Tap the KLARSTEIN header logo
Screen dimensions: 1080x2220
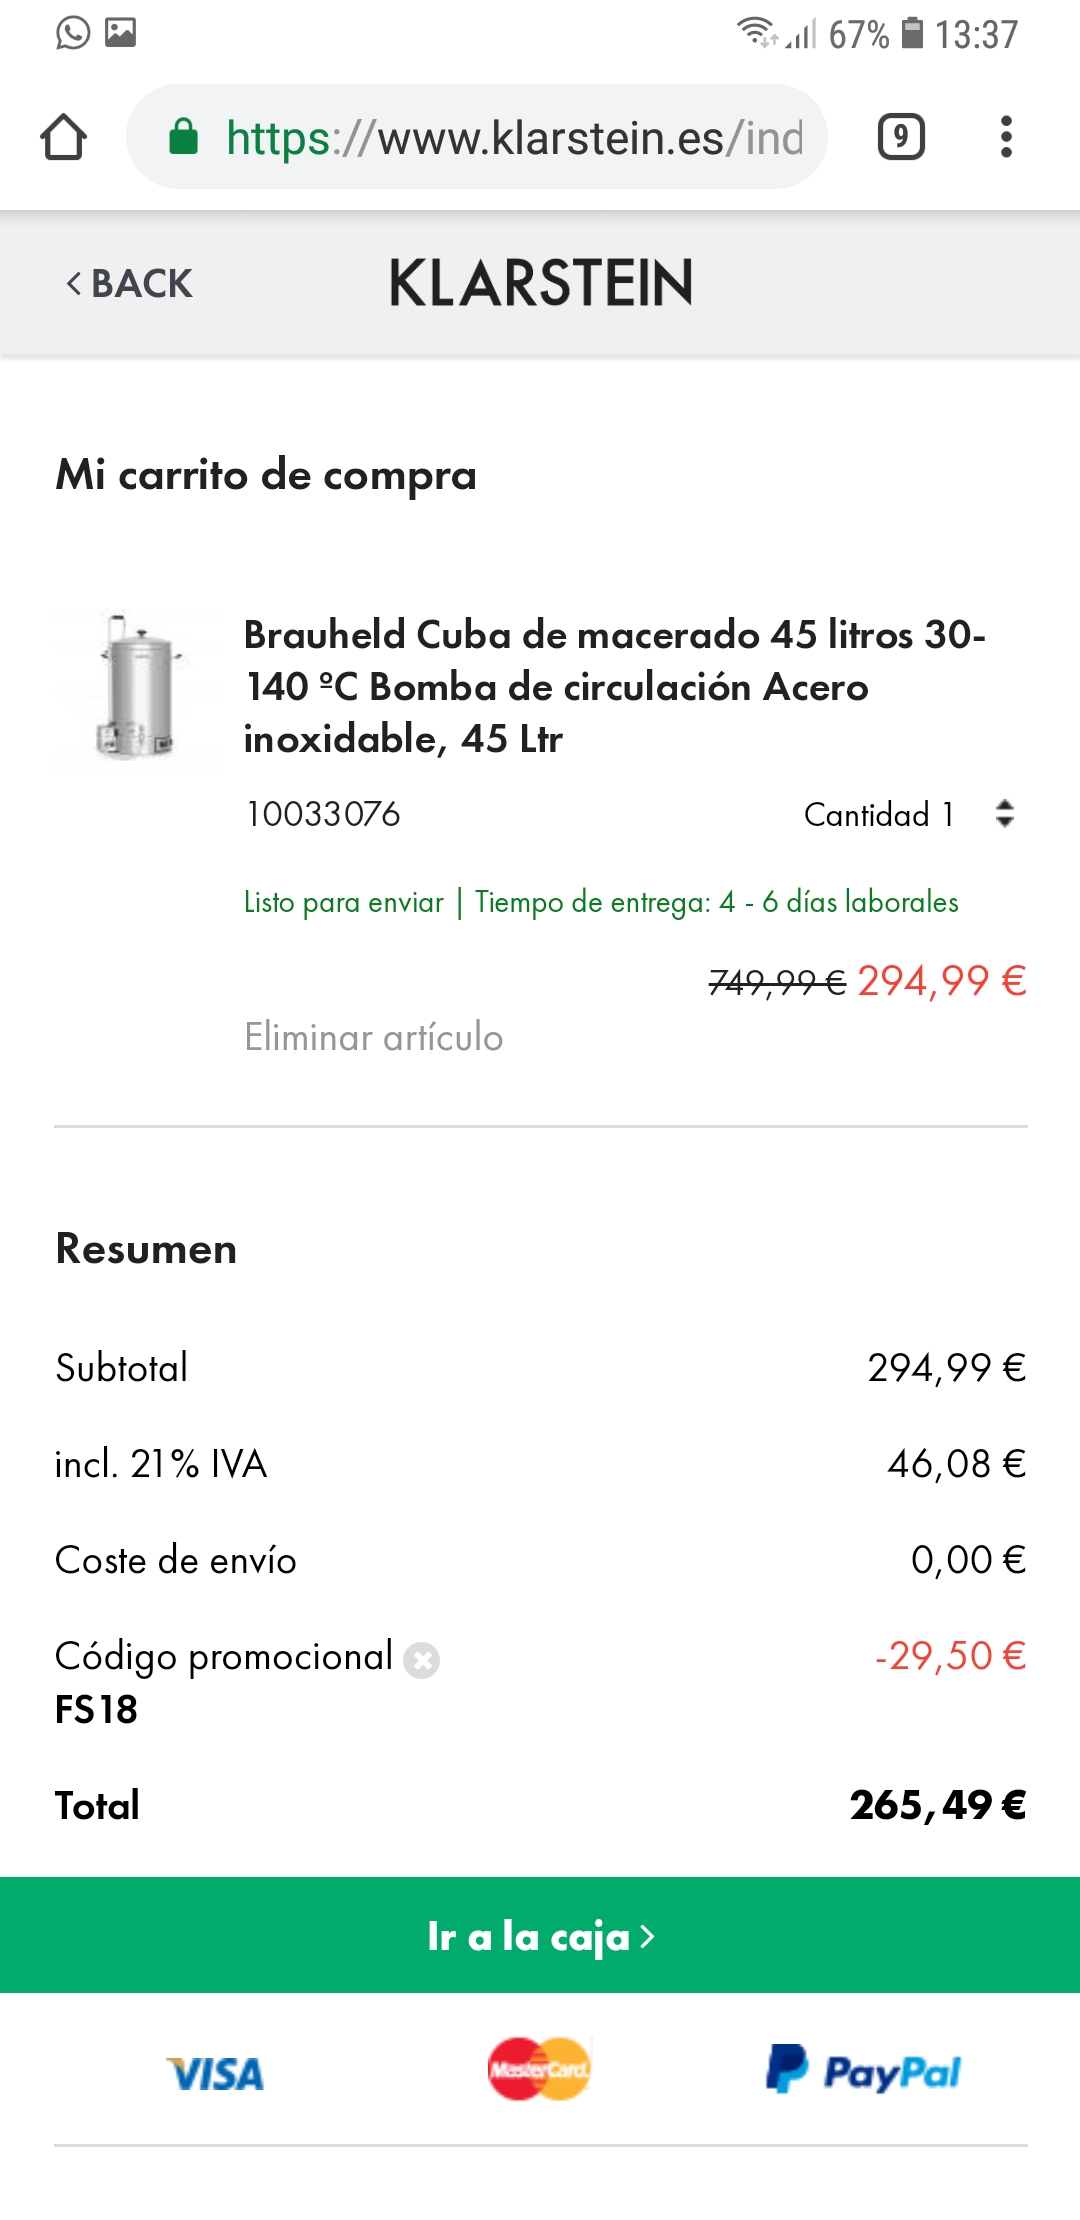540,283
